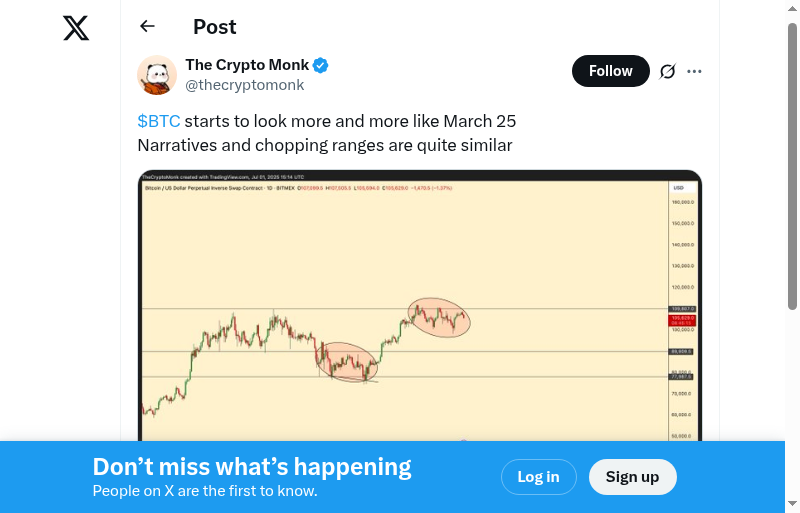The width and height of the screenshot is (800, 513).
Task: Click the upper-right circled range on the chart
Action: pos(438,317)
